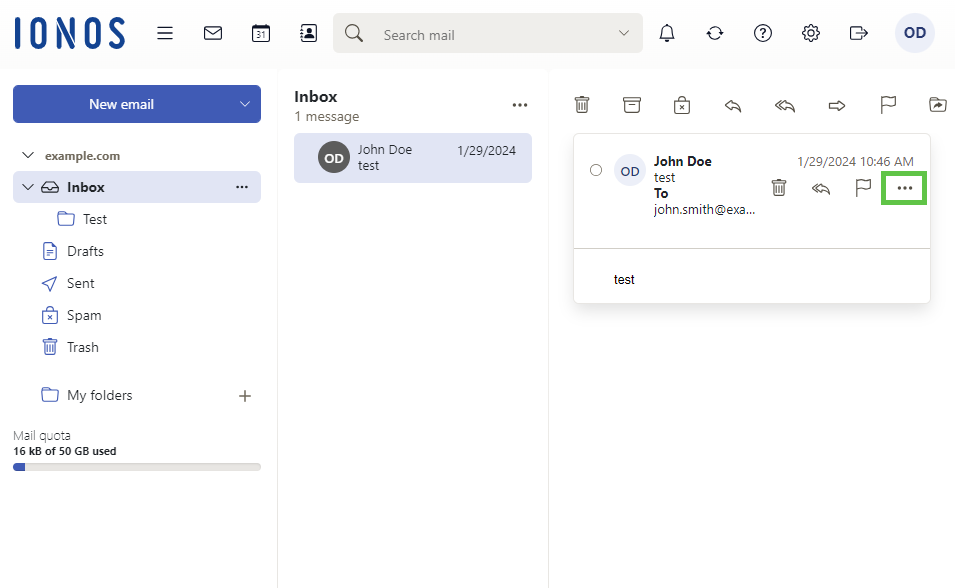The height and width of the screenshot is (588, 955).
Task: Archive the message using toolbar archive icon
Action: click(x=631, y=105)
